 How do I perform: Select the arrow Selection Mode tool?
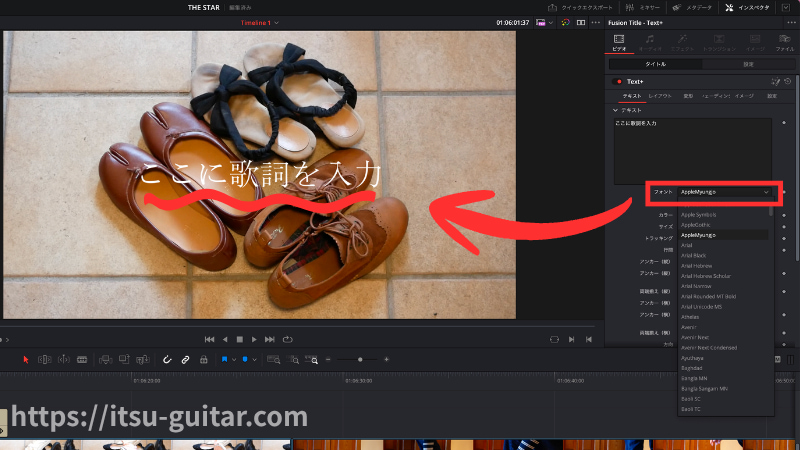26,360
